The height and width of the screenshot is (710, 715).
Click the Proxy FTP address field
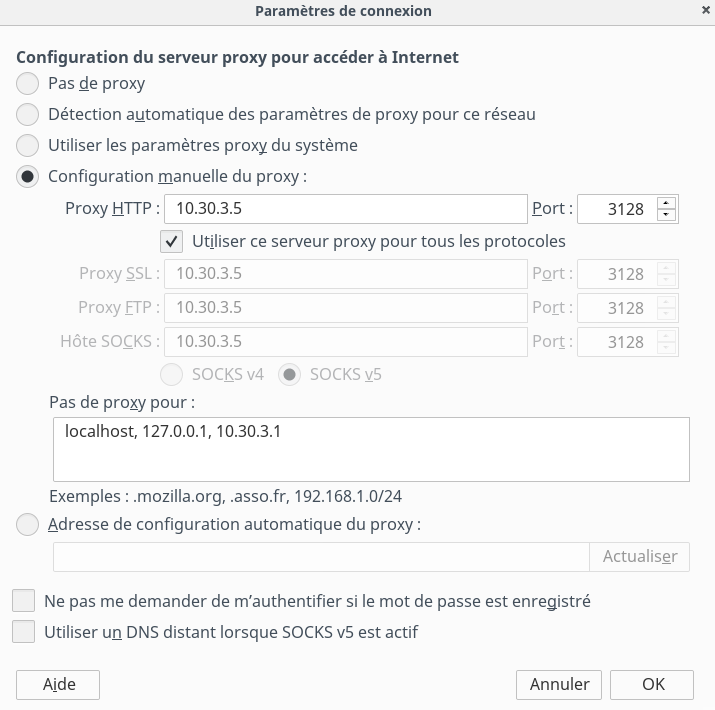[346, 308]
